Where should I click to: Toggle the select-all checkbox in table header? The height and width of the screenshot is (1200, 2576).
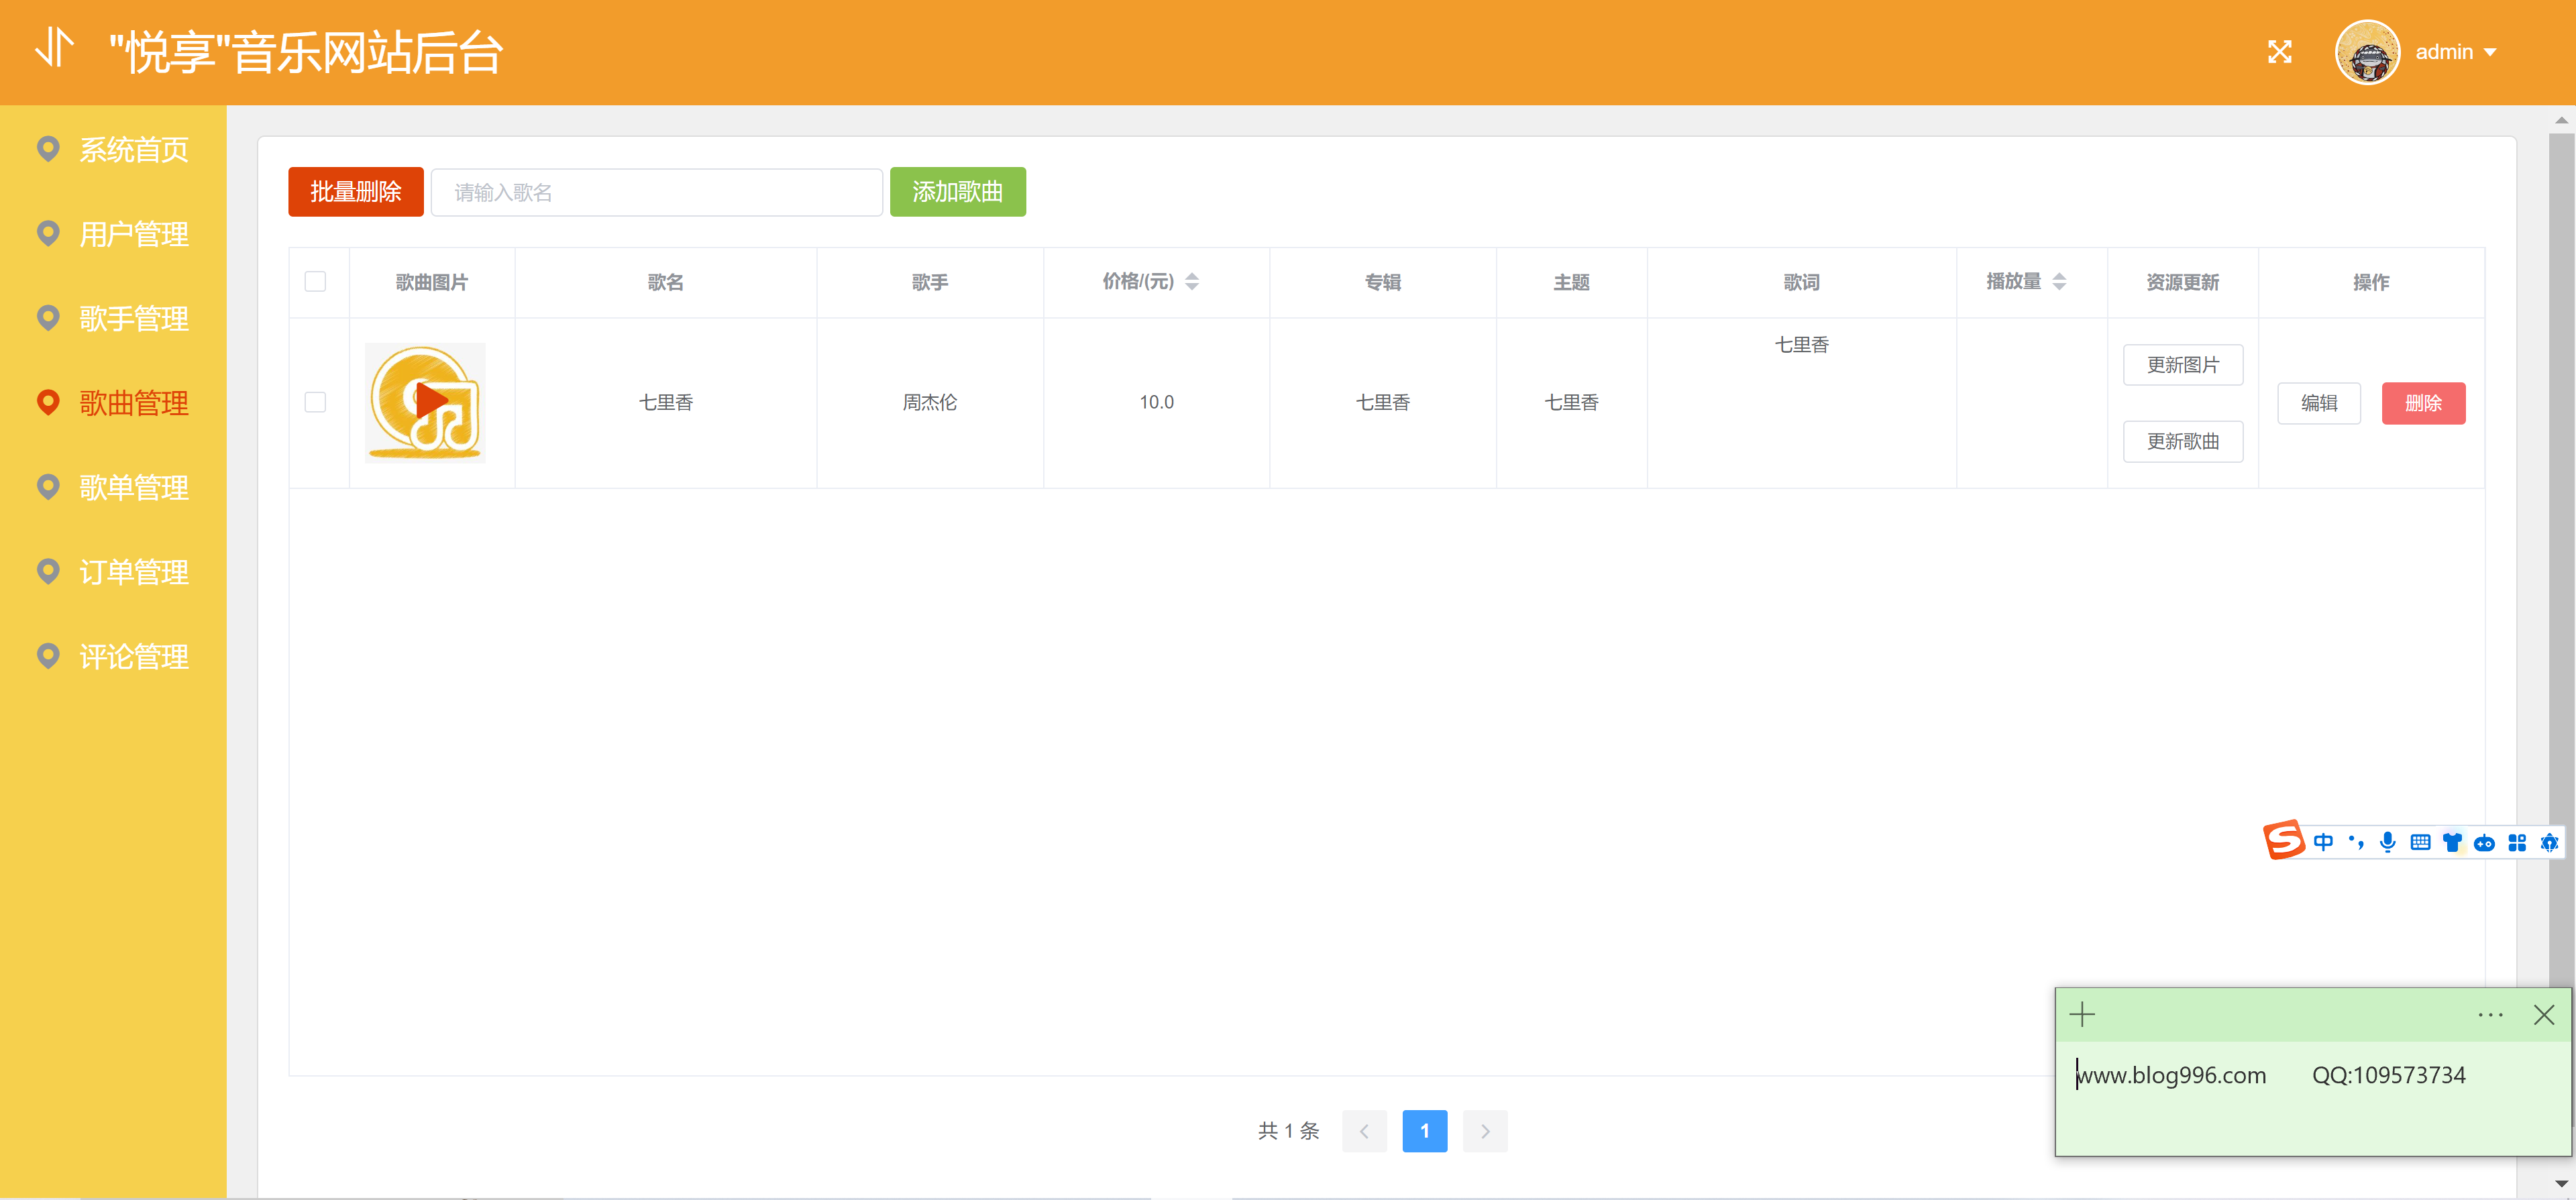coord(315,282)
